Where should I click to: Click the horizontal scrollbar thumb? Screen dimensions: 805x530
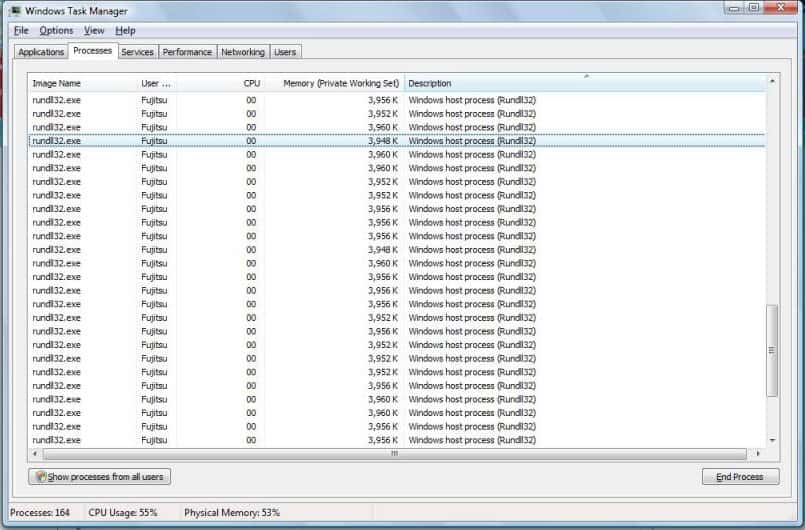click(x=394, y=453)
